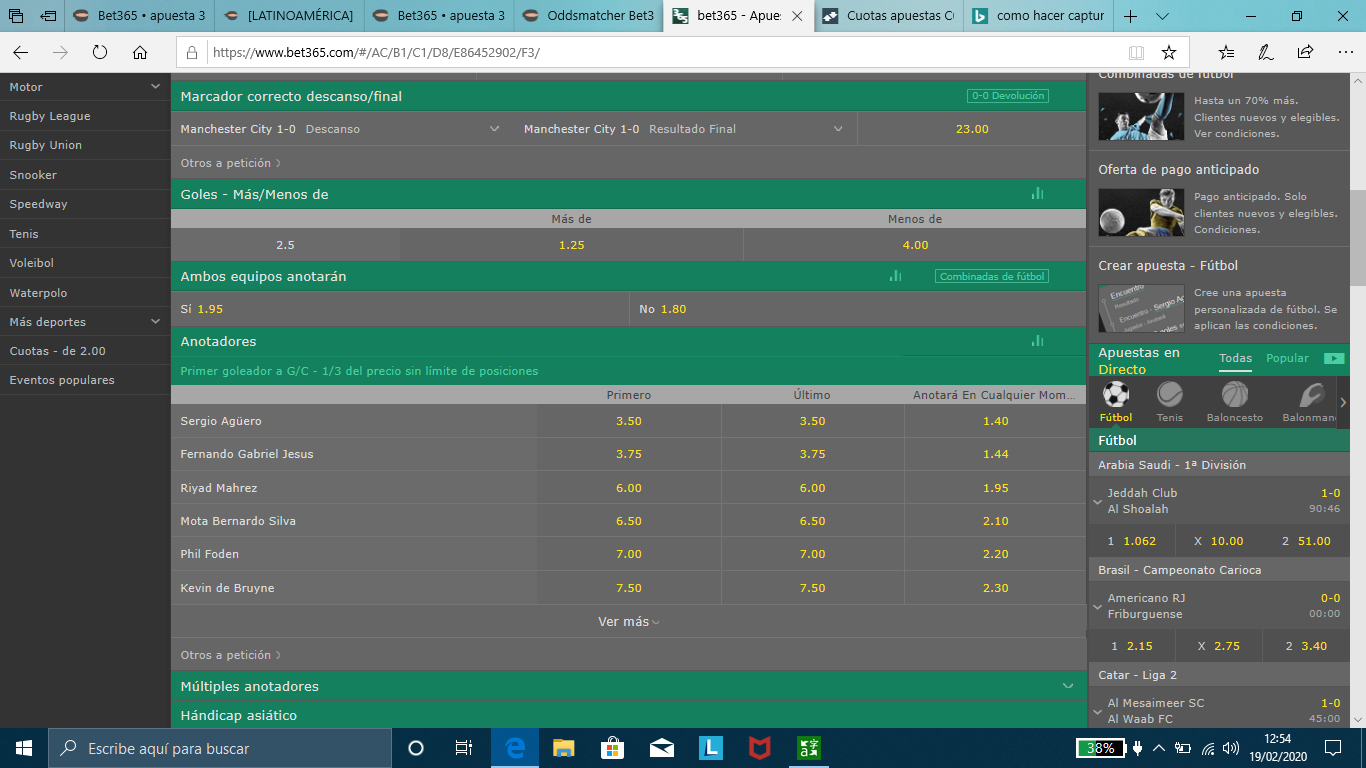The image size is (1366, 768).
Task: Click the share page icon
Action: [x=1305, y=52]
